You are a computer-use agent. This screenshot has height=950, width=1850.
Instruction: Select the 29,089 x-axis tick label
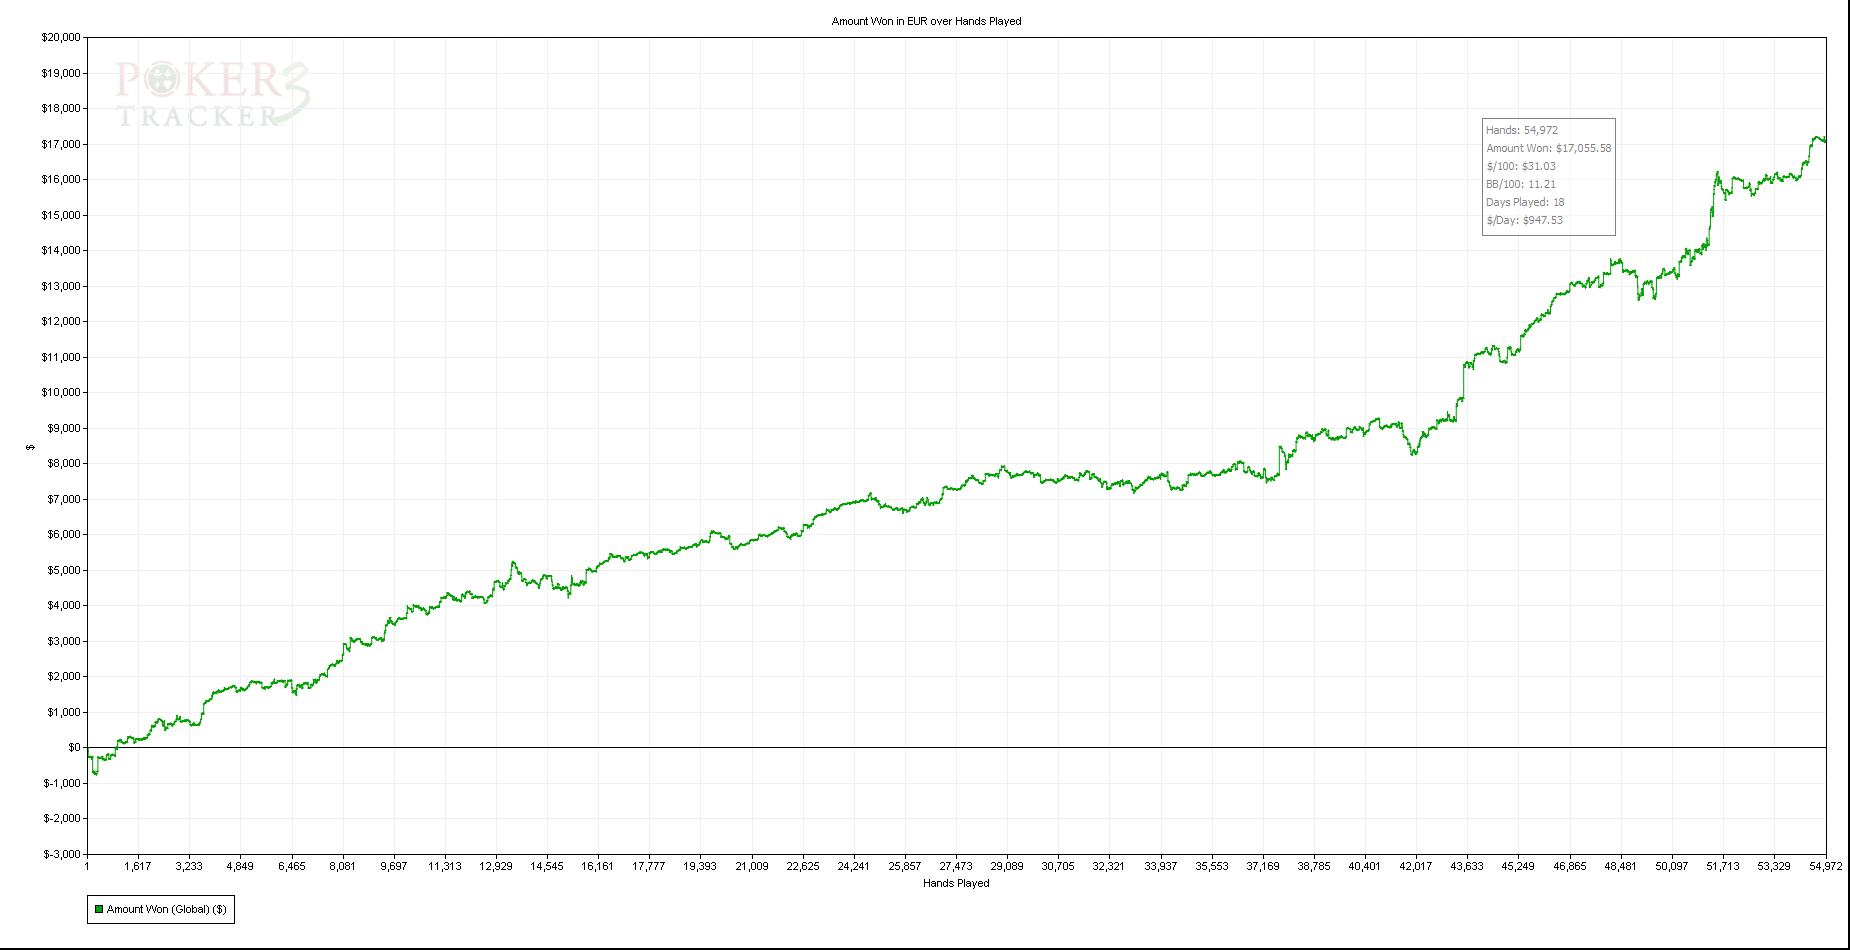coord(1007,866)
